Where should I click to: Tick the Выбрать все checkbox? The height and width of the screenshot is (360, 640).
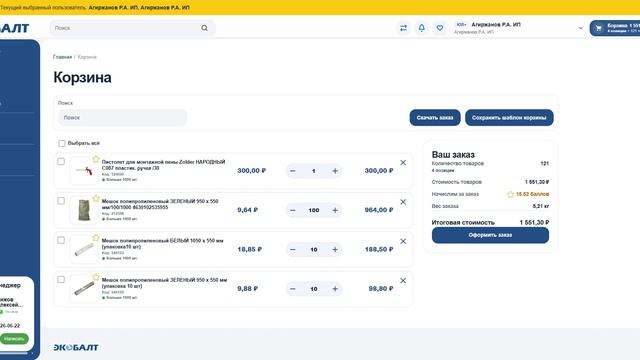62,143
